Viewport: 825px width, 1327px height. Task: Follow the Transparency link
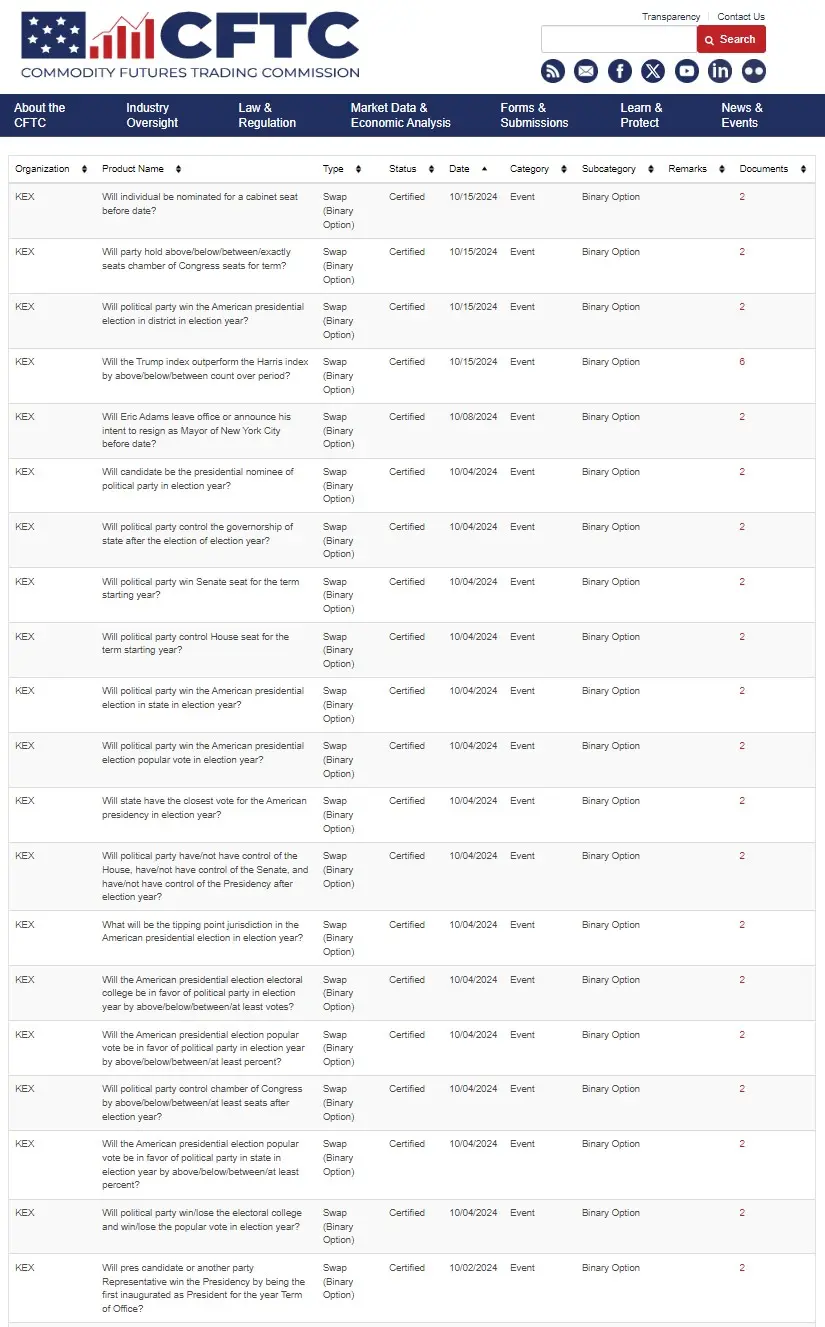point(671,17)
